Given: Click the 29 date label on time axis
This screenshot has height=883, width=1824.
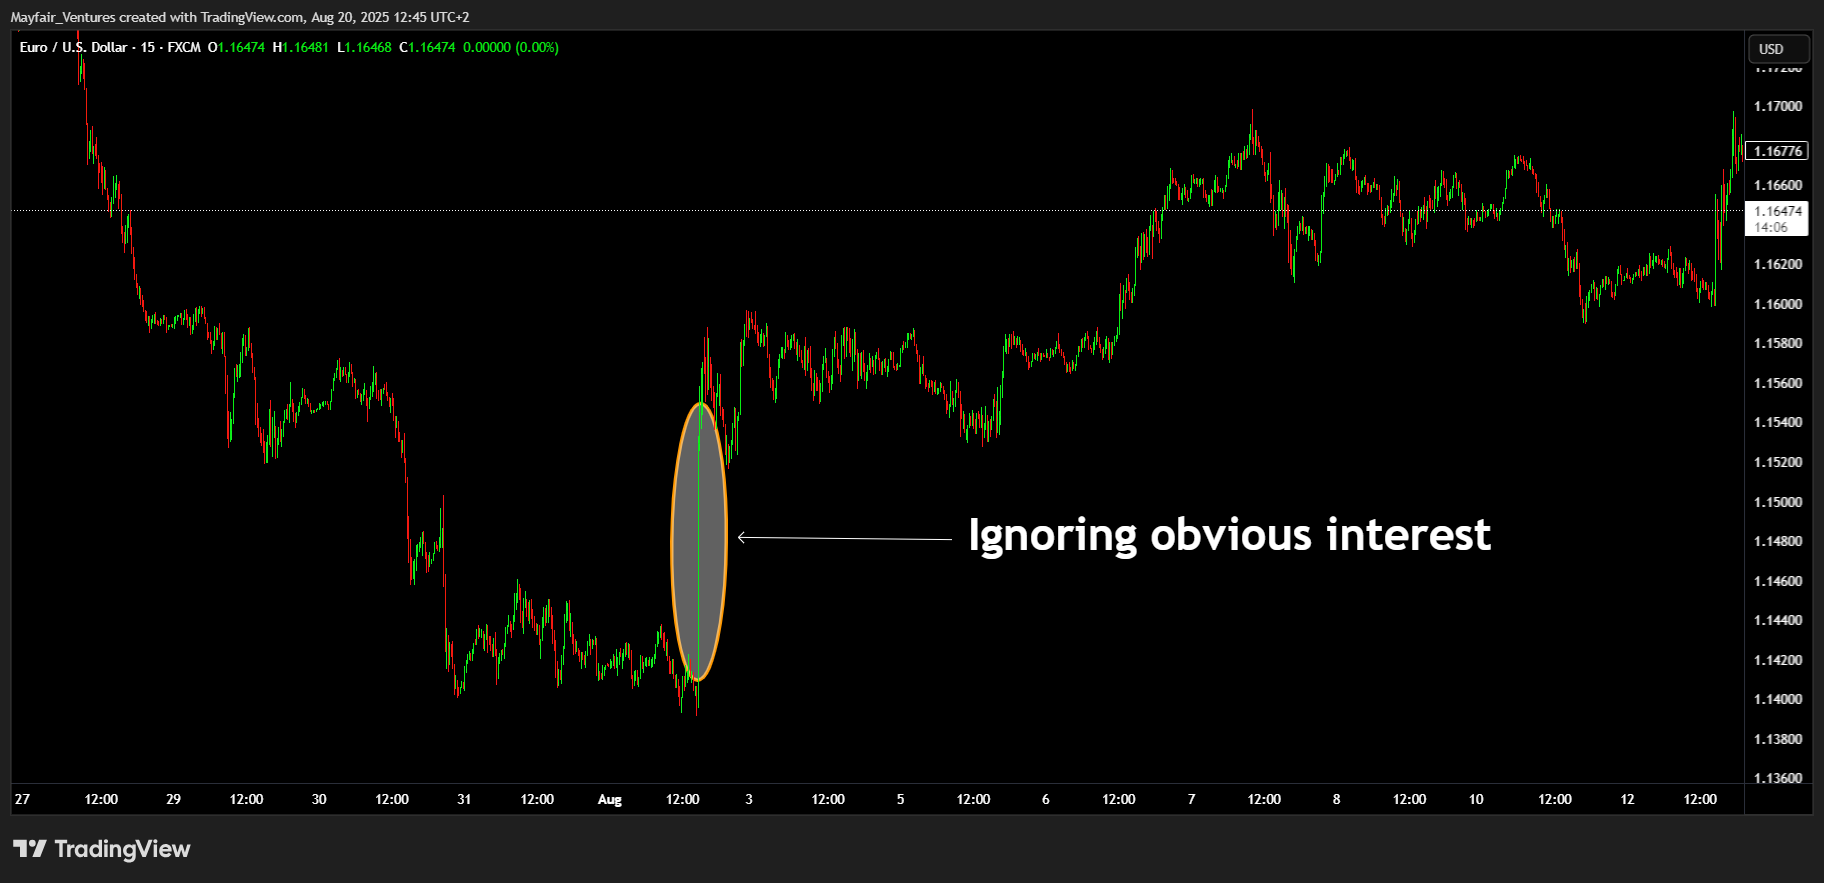Looking at the screenshot, I should (173, 799).
